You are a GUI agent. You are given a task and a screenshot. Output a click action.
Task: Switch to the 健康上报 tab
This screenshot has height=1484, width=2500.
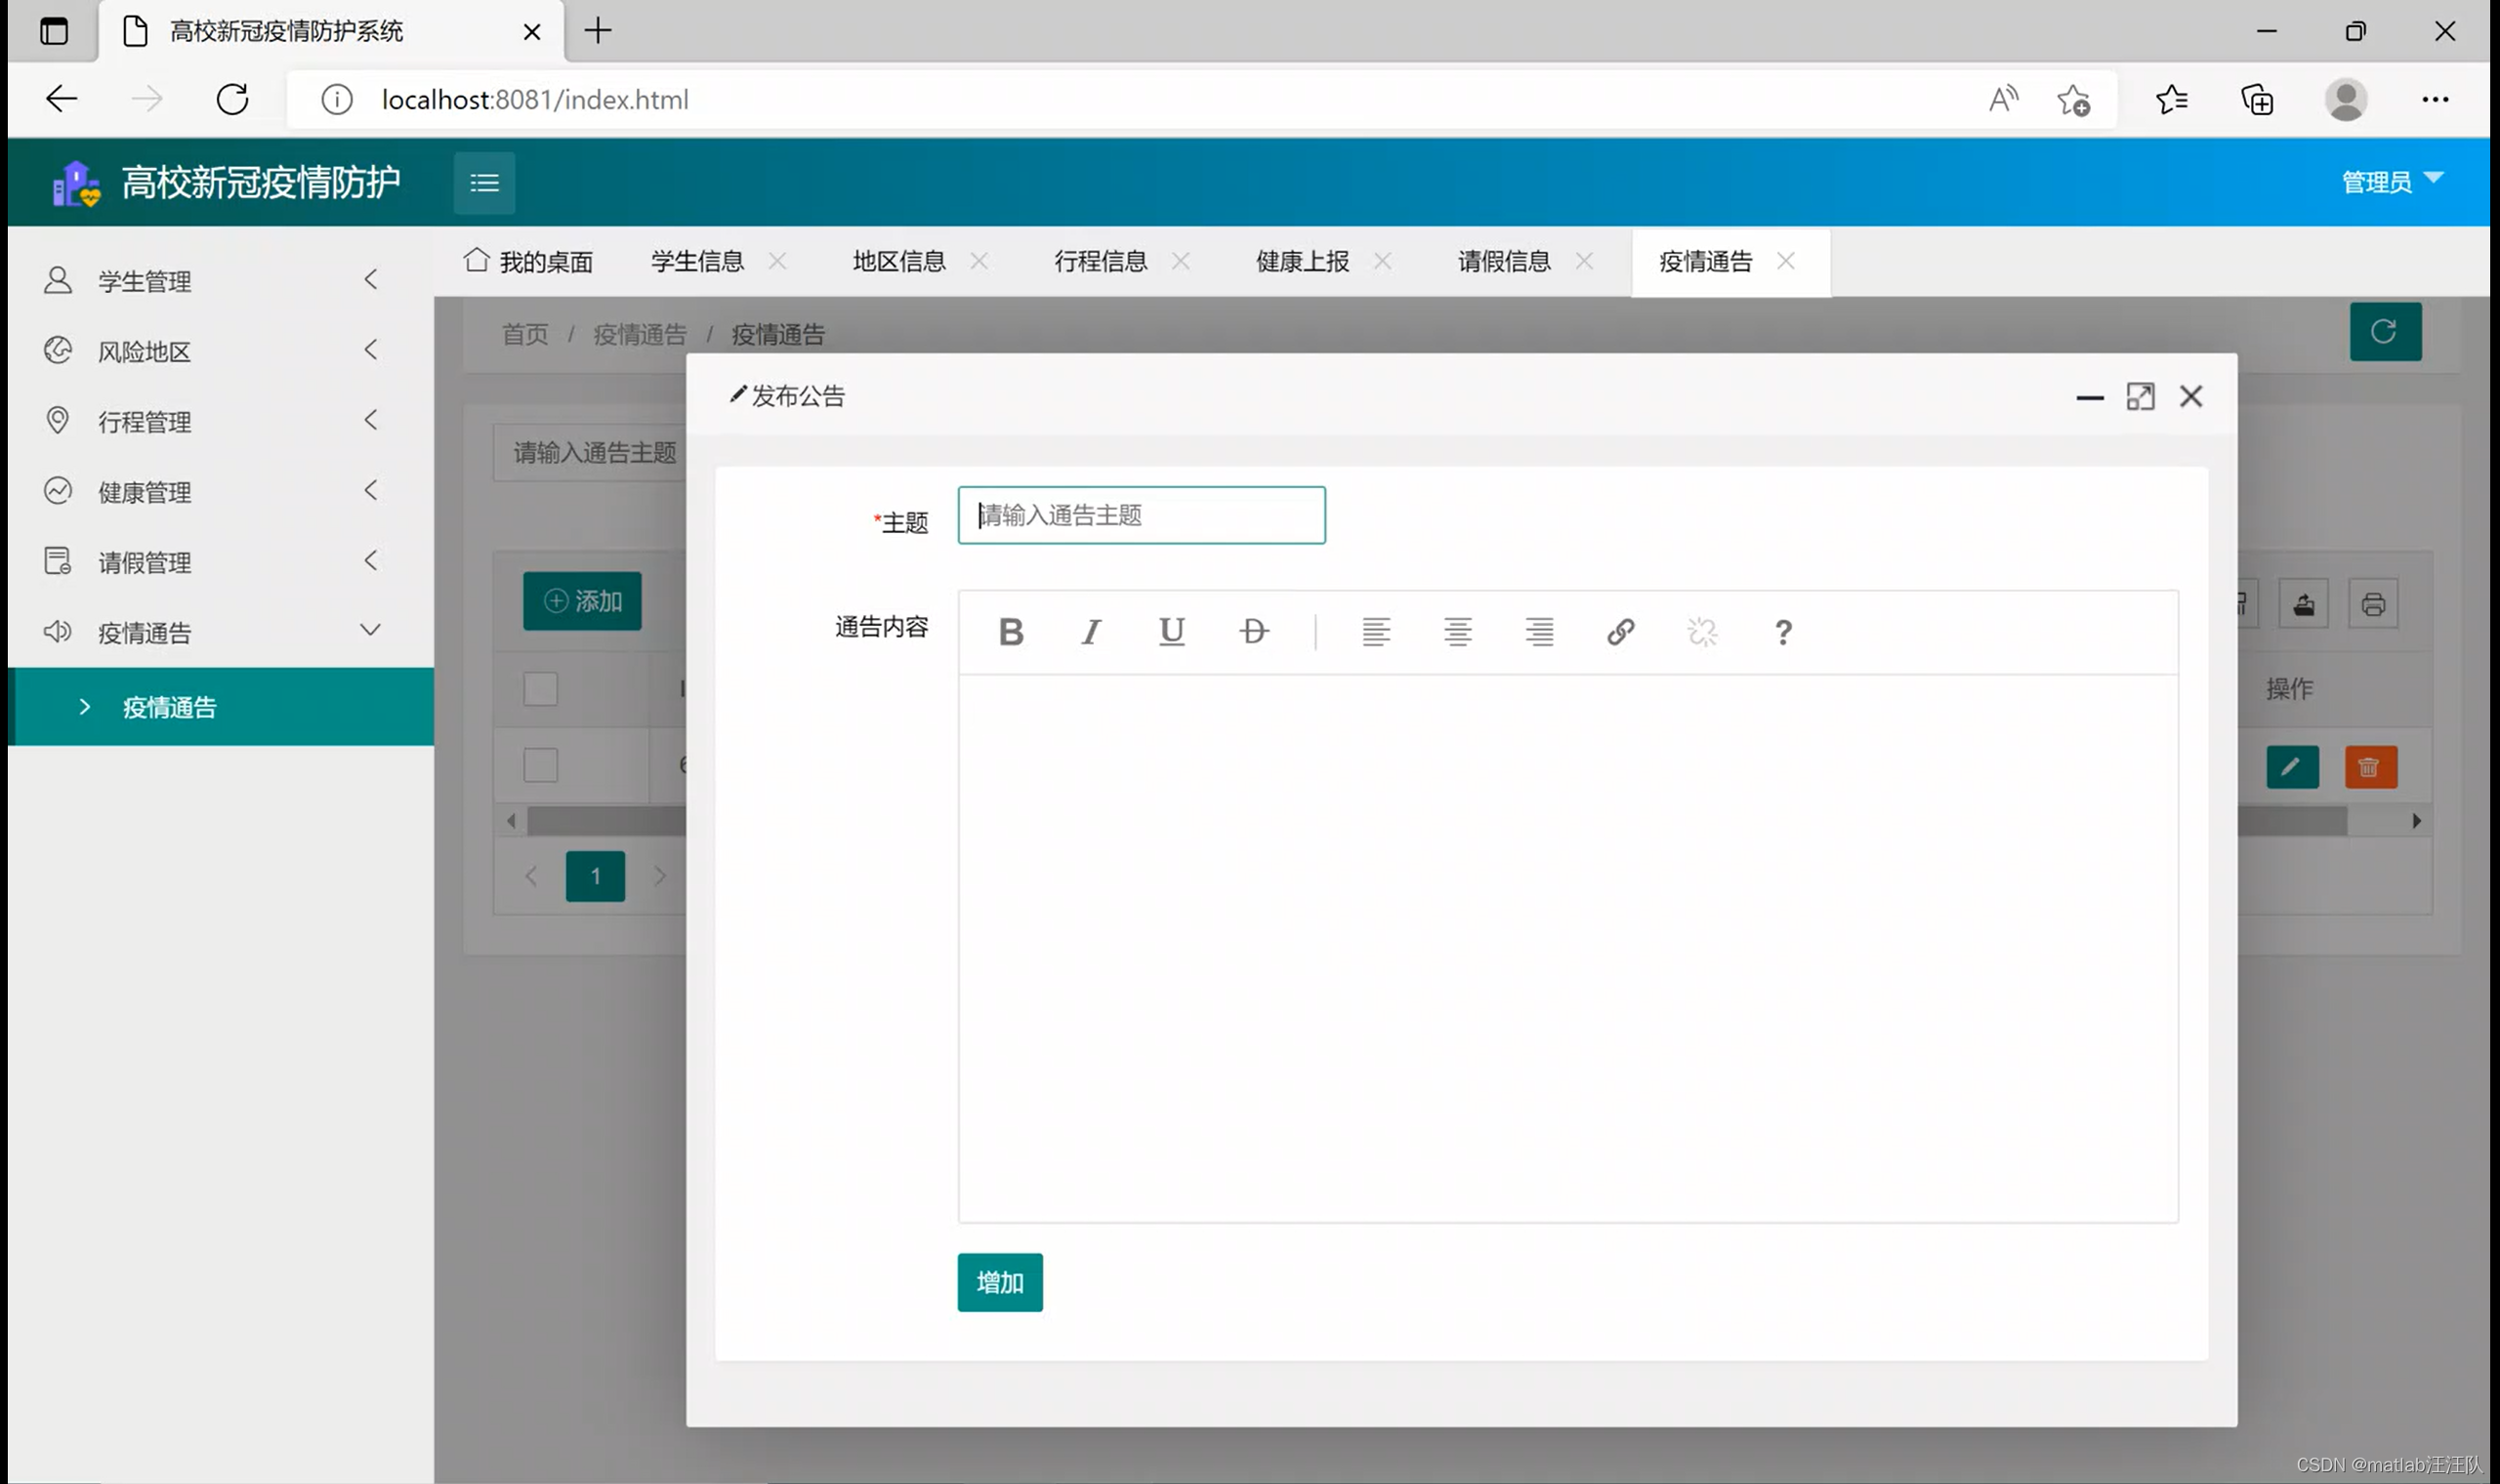coord(1302,262)
